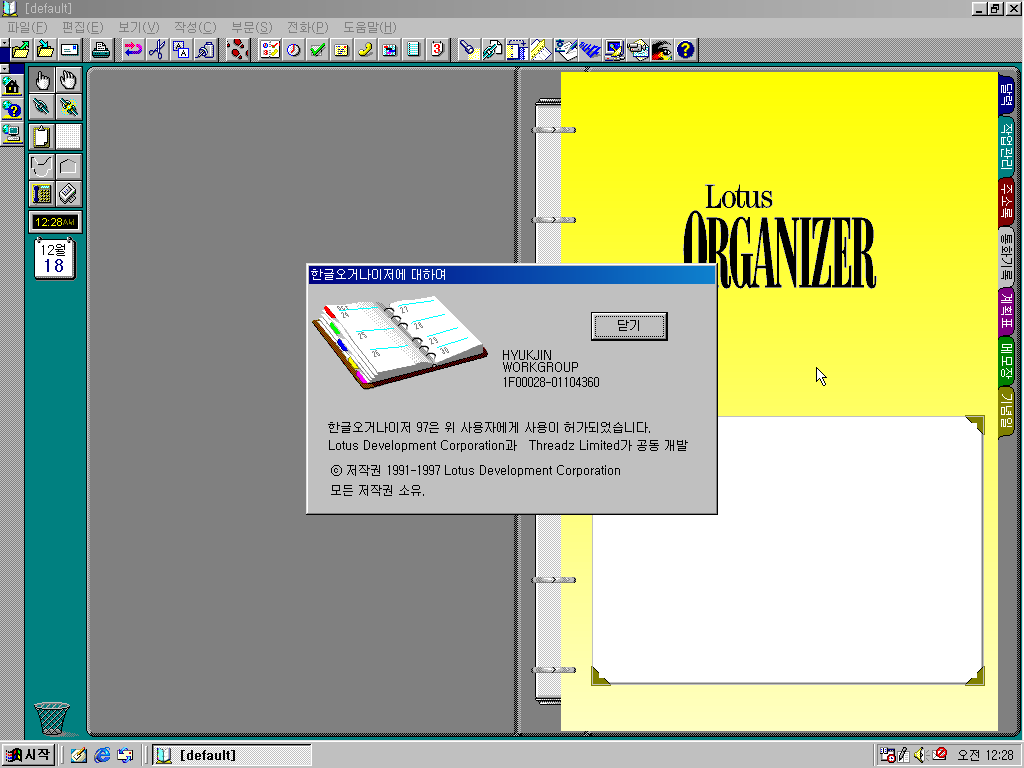Open the 편집(E) menu
Image resolution: width=1024 pixels, height=768 pixels.
[82, 27]
